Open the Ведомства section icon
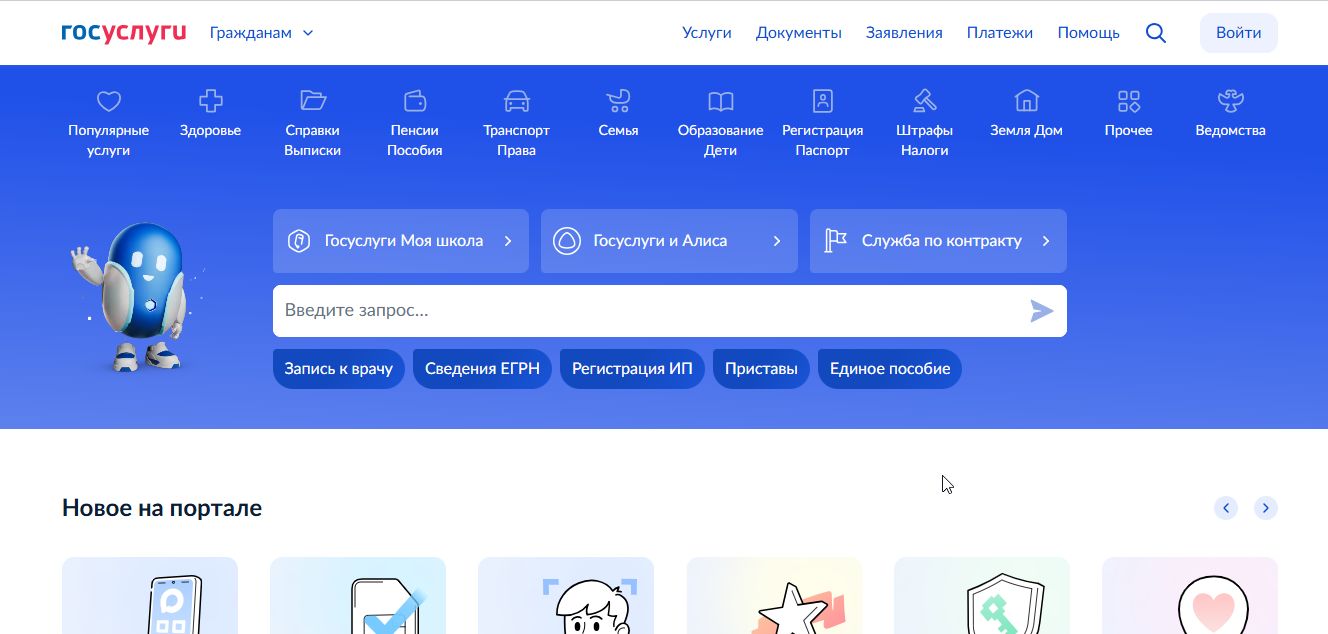 coord(1230,101)
